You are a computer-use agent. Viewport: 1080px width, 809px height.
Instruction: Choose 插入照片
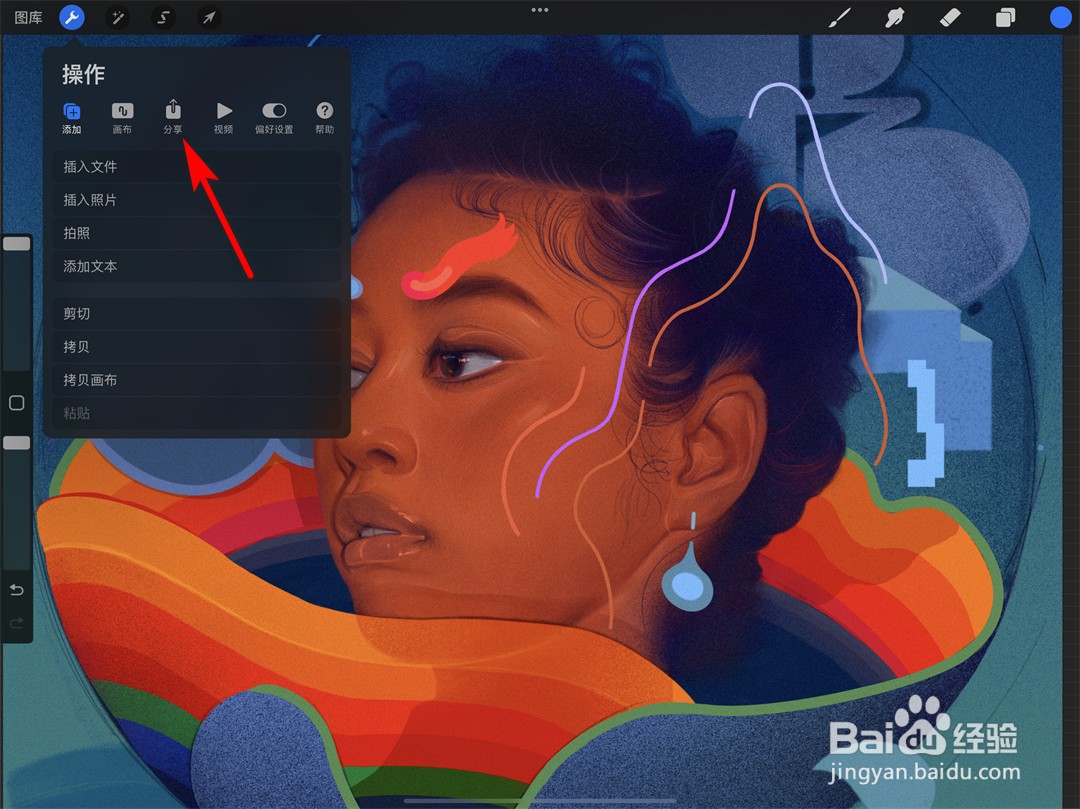pyautogui.click(x=197, y=200)
